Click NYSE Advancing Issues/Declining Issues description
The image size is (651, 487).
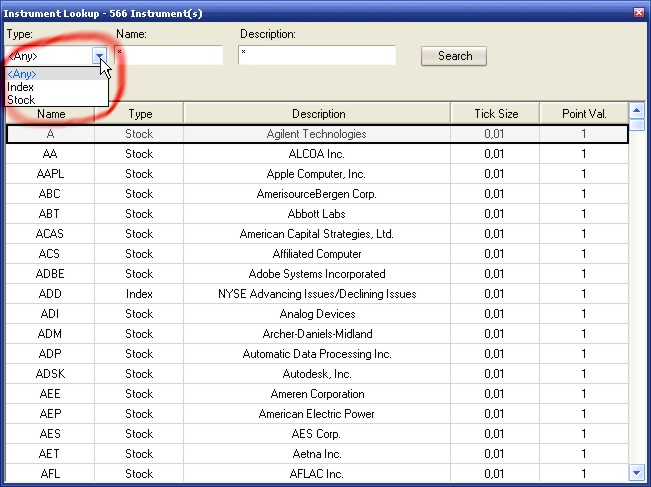point(317,294)
